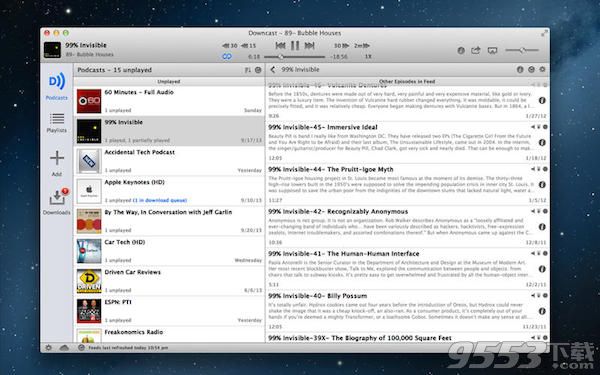Select the 99% Invisible podcast row
600x375 pixels.
tap(169, 131)
